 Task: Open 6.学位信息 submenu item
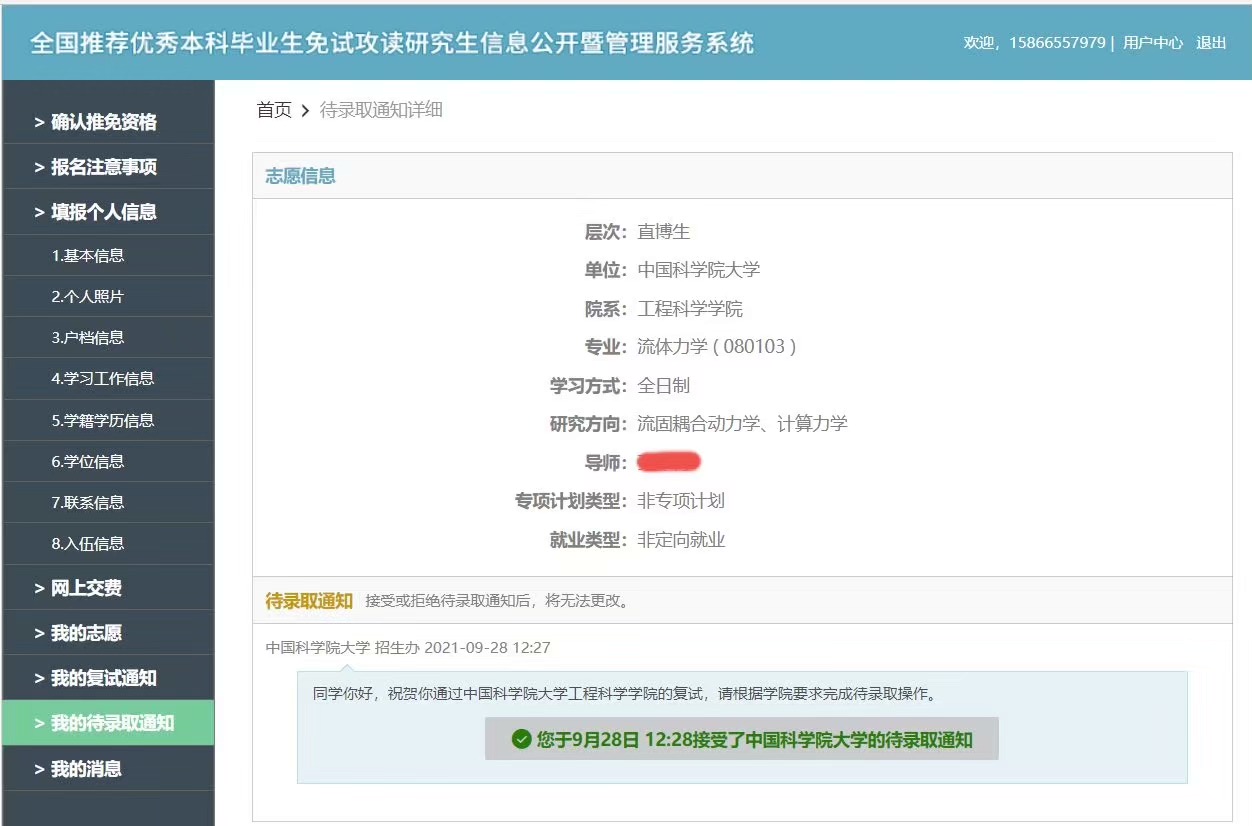88,462
